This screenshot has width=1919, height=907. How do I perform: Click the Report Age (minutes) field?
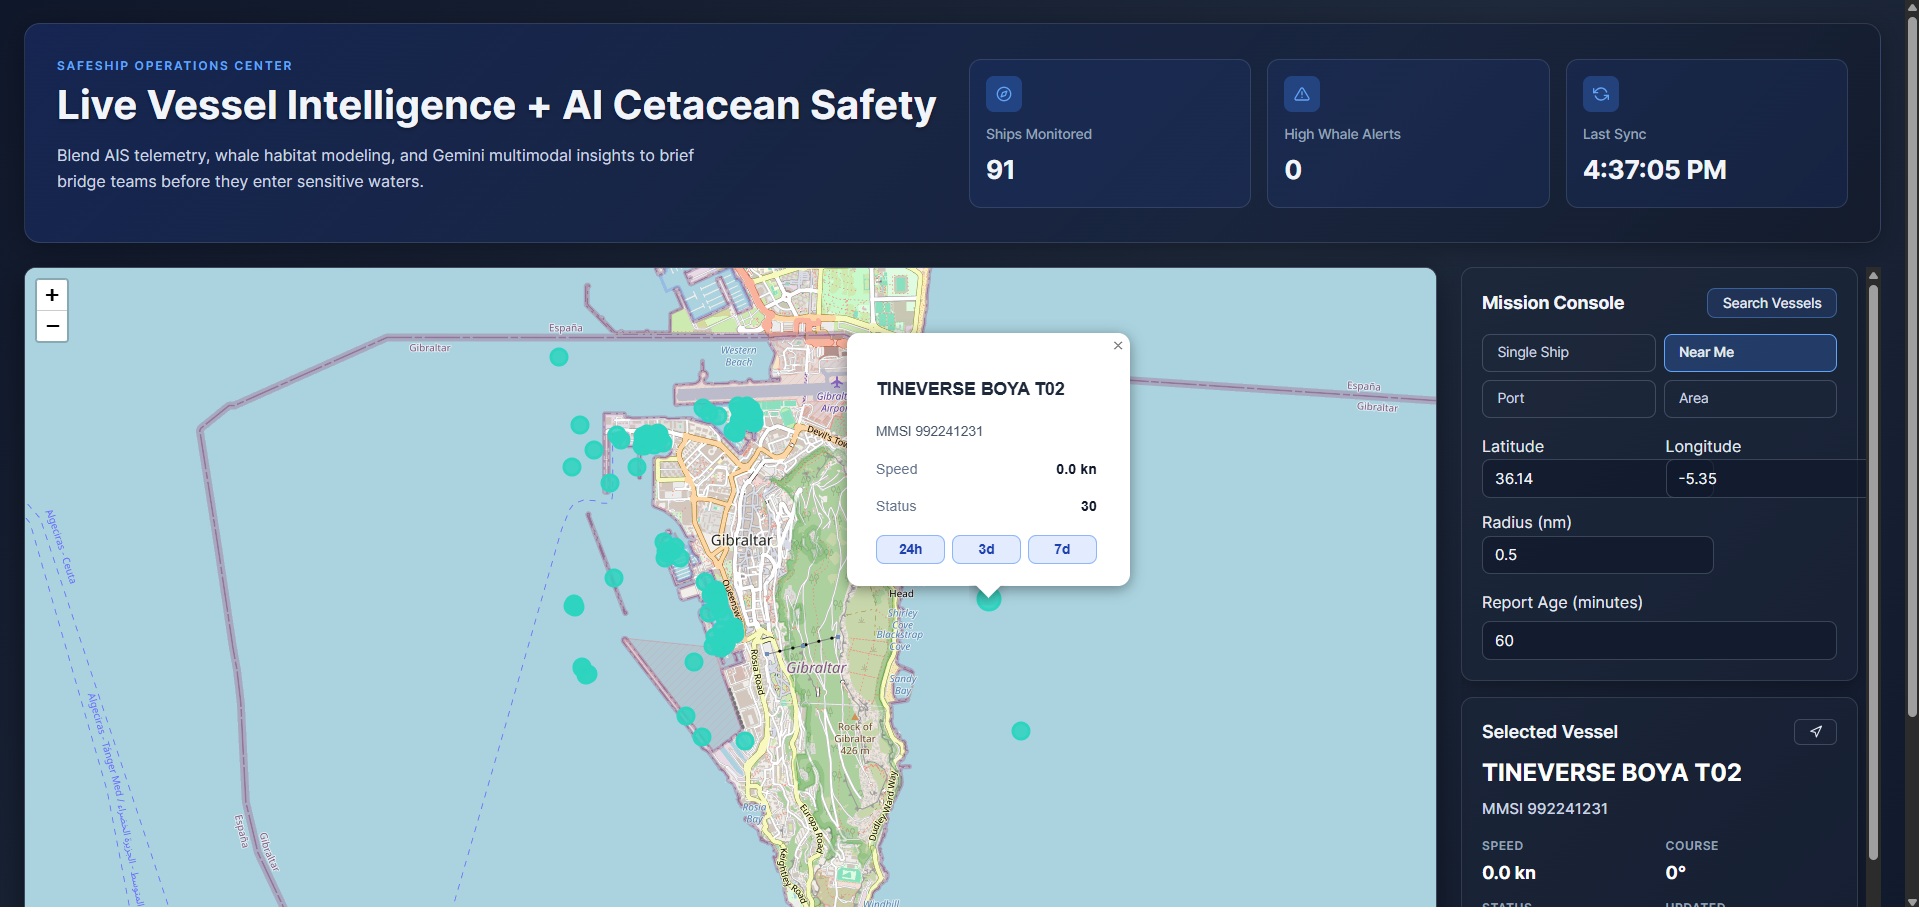point(1659,641)
